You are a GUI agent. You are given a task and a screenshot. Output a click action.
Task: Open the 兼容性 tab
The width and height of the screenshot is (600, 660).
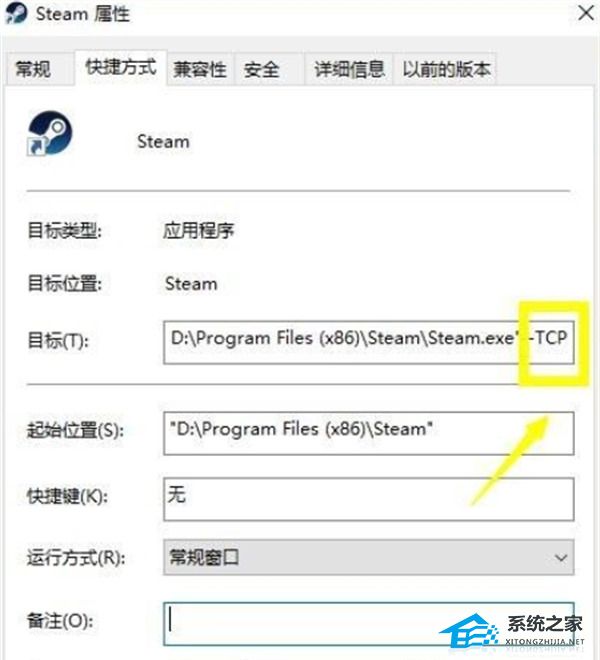(x=200, y=69)
